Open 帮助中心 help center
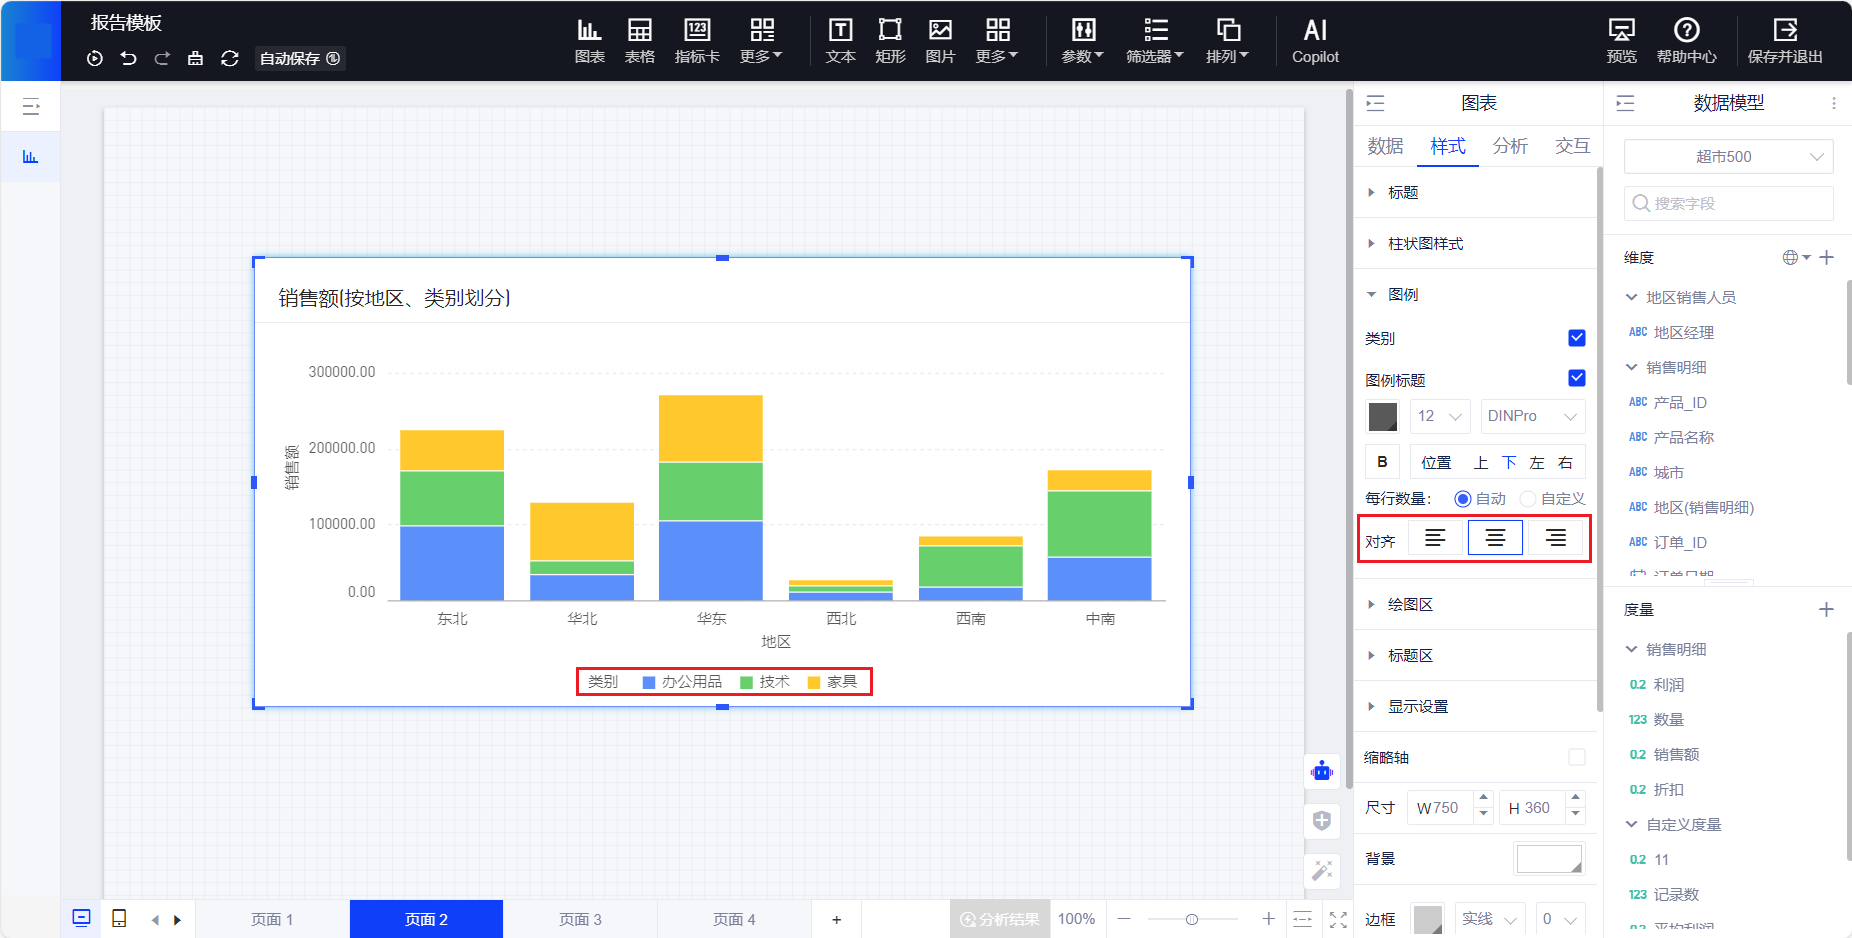The width and height of the screenshot is (1852, 938). (x=1686, y=40)
